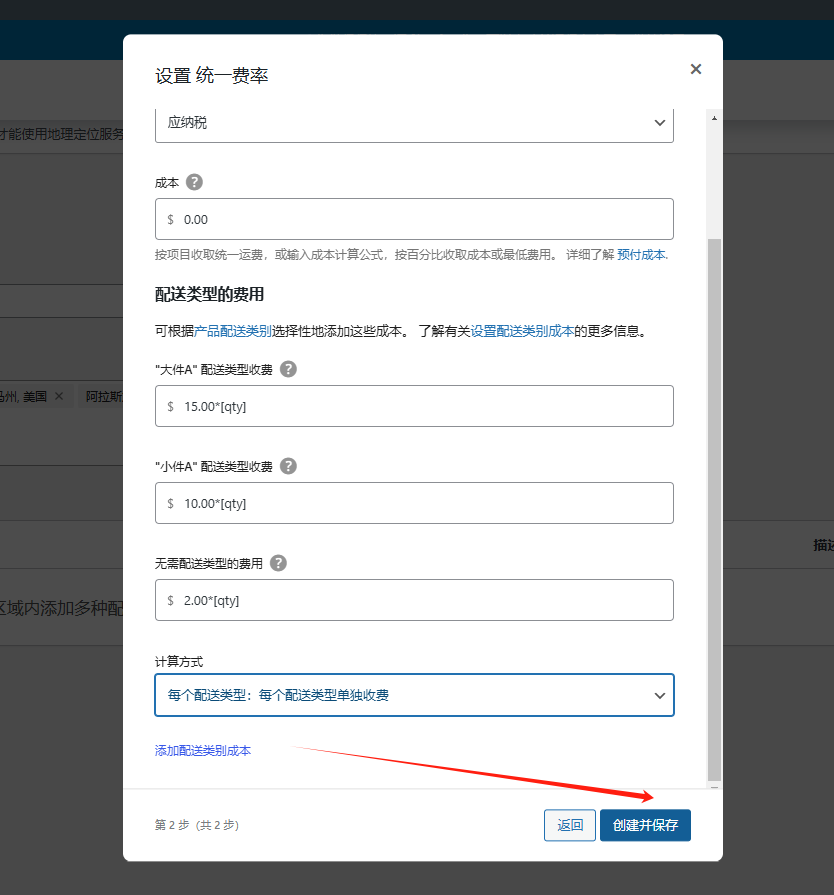Click the help icon next to "大件A" 配送类型收费
The height and width of the screenshot is (895, 834).
pos(288,369)
